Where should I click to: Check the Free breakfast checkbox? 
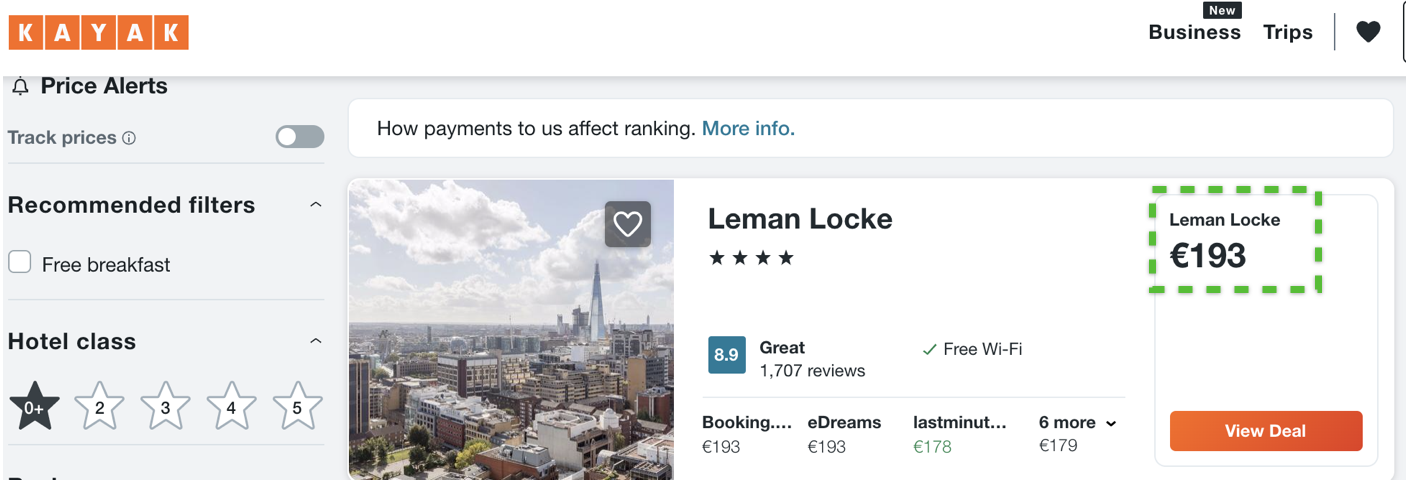coord(20,263)
